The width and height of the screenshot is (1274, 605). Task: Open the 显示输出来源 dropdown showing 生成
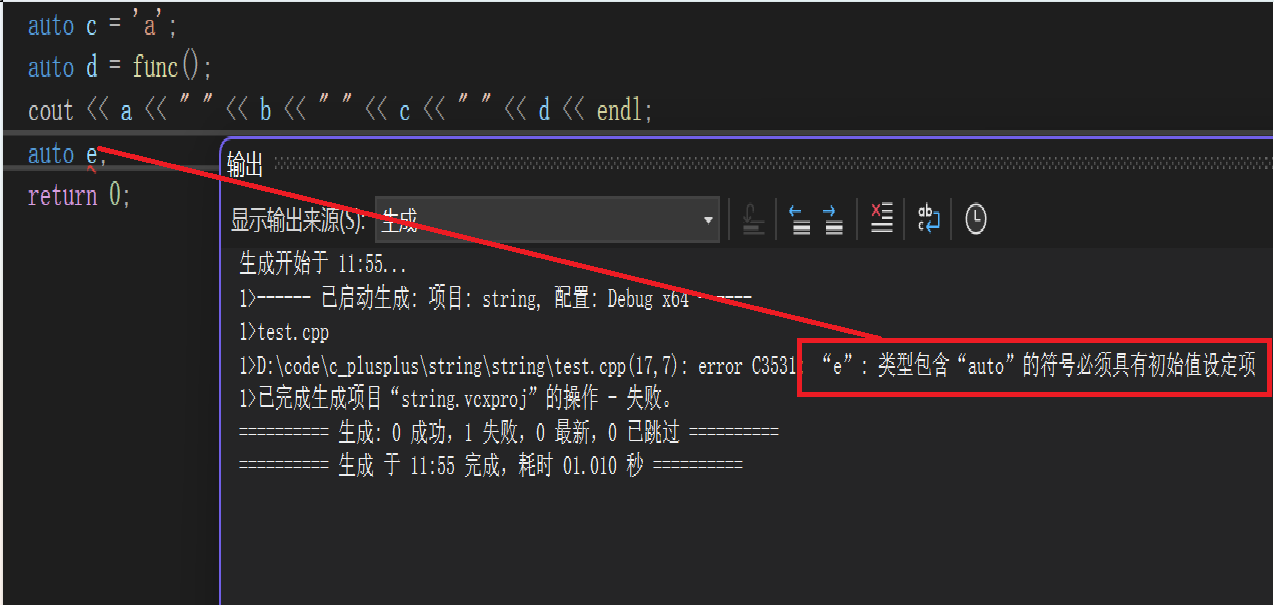click(547, 220)
